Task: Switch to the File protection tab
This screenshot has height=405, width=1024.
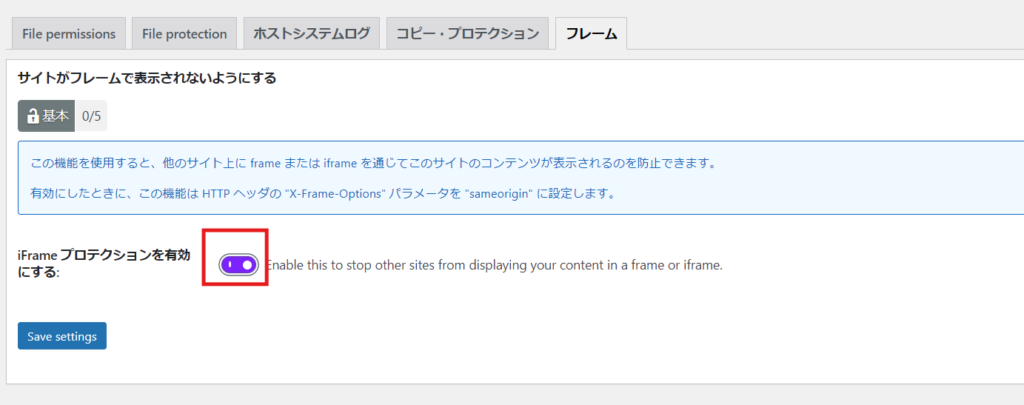Action: point(184,33)
